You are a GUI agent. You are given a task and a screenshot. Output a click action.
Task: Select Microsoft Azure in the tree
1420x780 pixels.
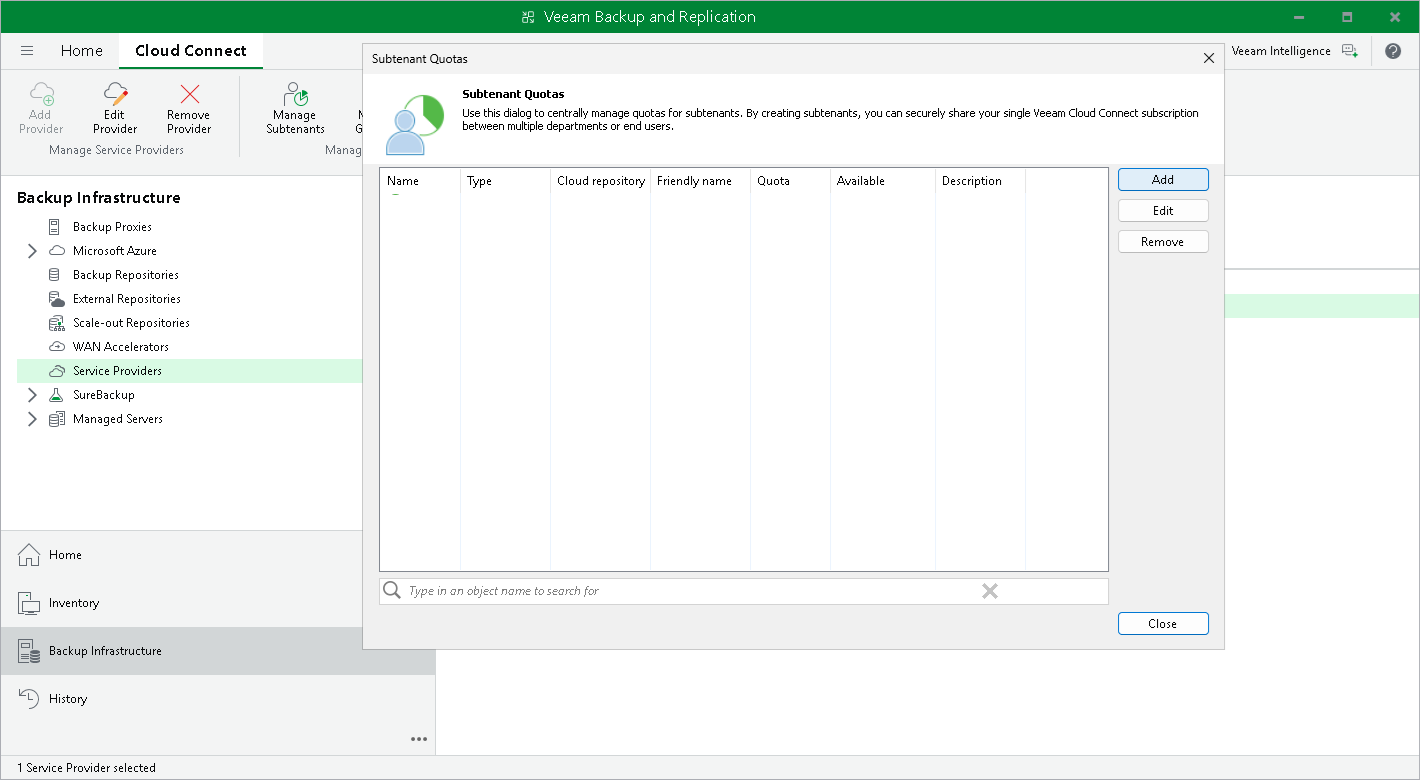click(x=114, y=251)
